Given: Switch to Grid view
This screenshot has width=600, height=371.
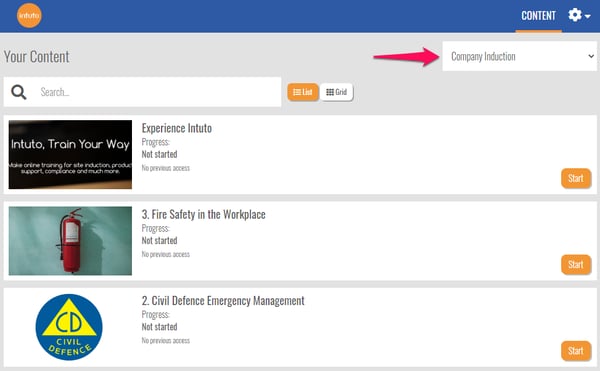Looking at the screenshot, I should [x=336, y=92].
